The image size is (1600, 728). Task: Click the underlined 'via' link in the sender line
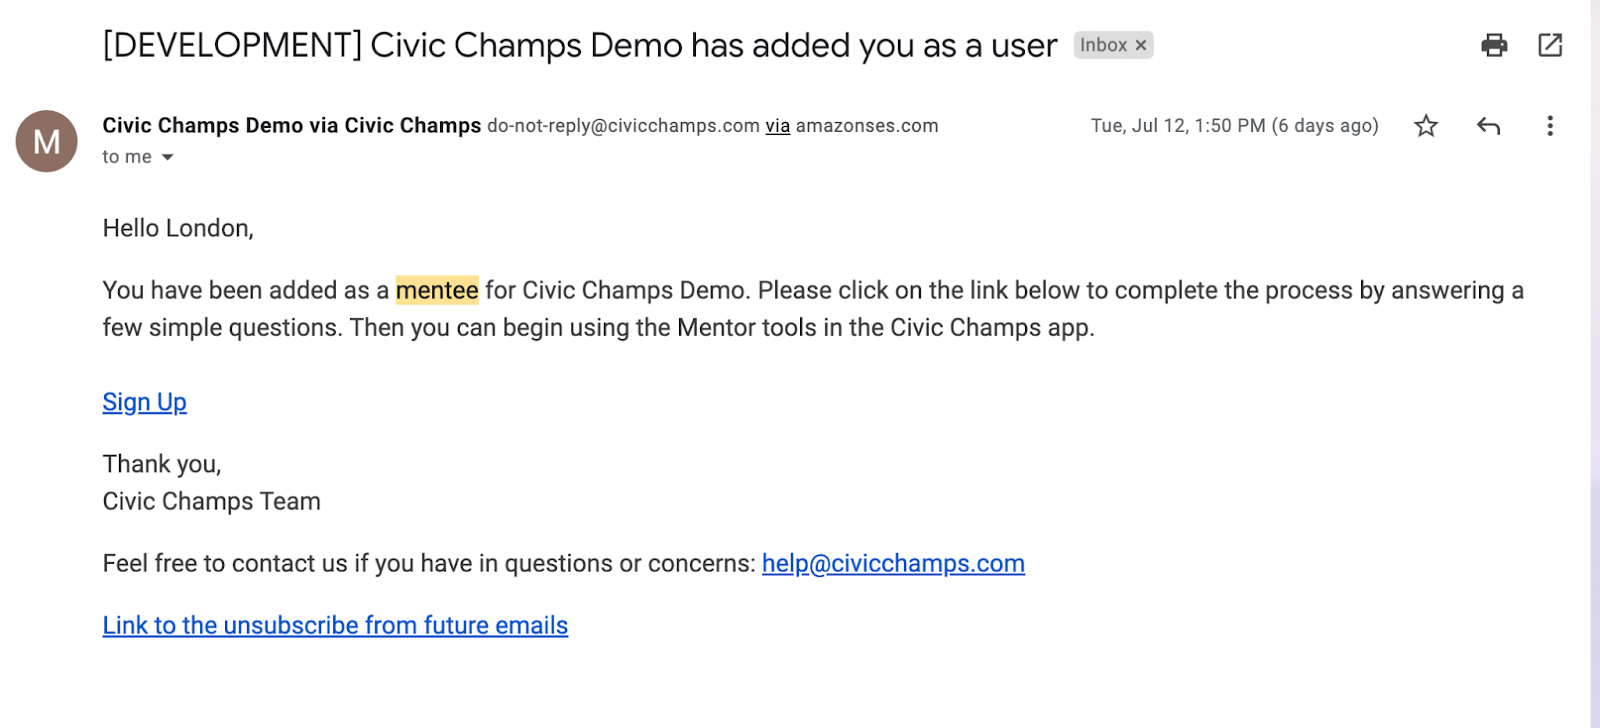coord(778,126)
